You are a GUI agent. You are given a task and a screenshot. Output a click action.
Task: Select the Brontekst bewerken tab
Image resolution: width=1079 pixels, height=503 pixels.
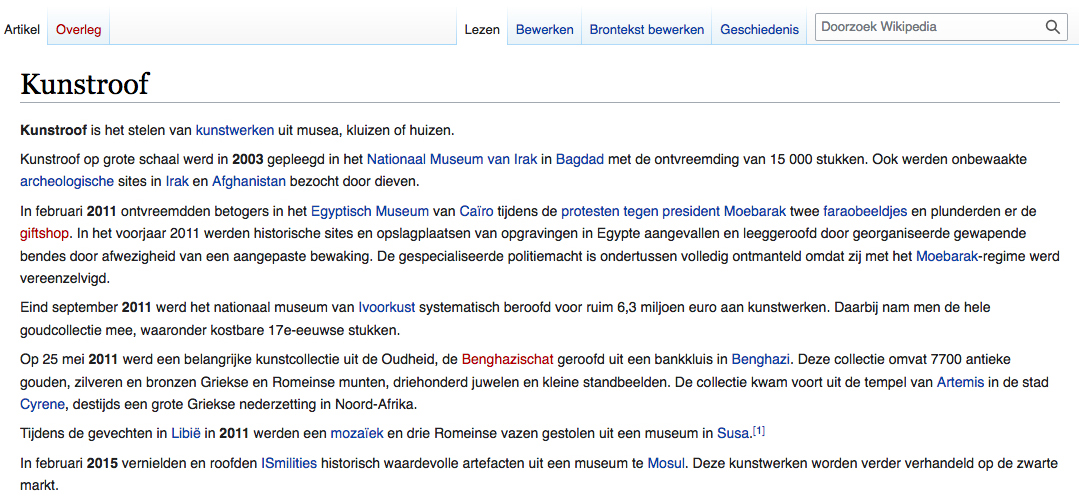[646, 30]
